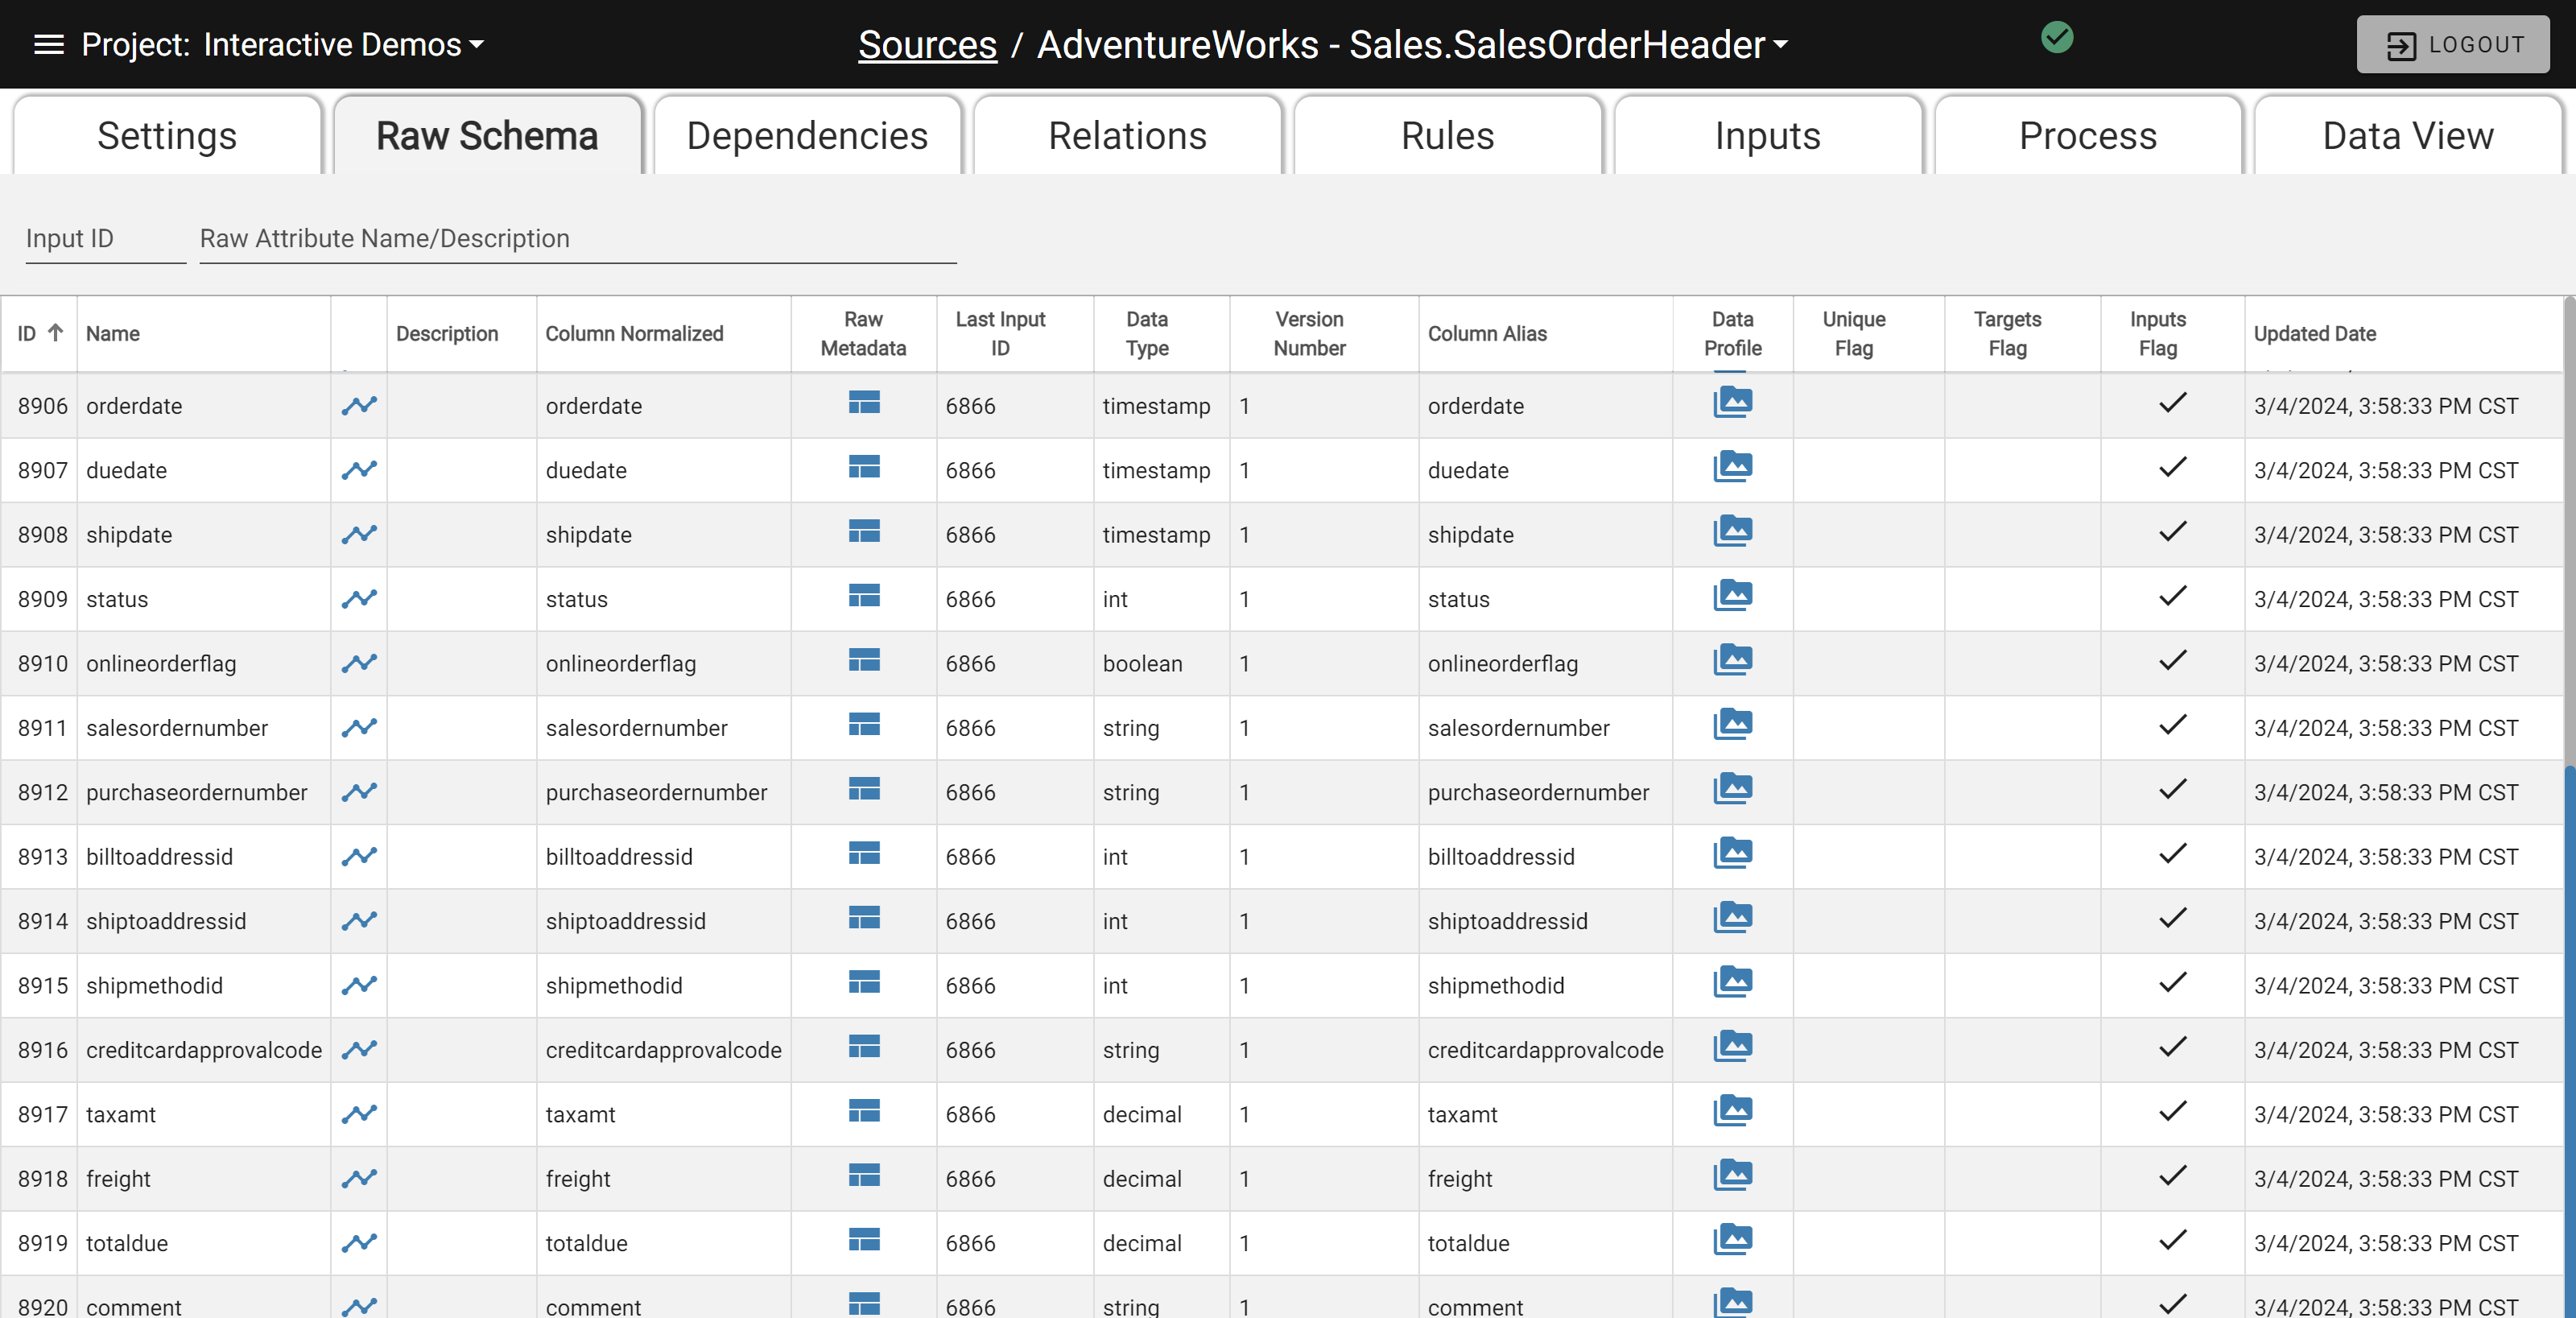Image resolution: width=2576 pixels, height=1318 pixels.
Task: Open trend chart icon for billtoaddressid row
Action: 359,856
